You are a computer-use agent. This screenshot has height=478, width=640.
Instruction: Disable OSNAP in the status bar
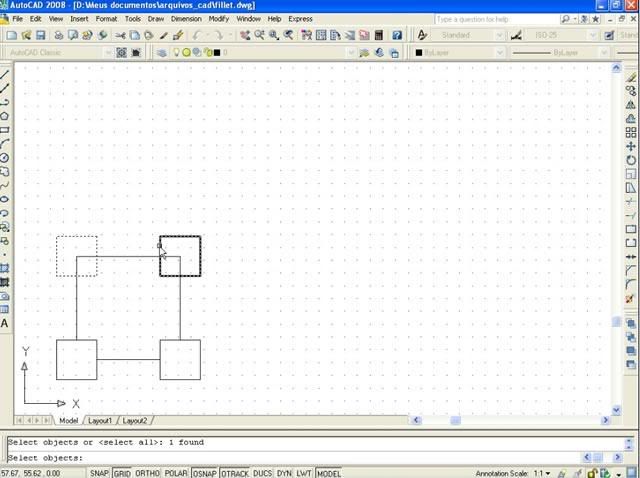[x=206, y=473]
